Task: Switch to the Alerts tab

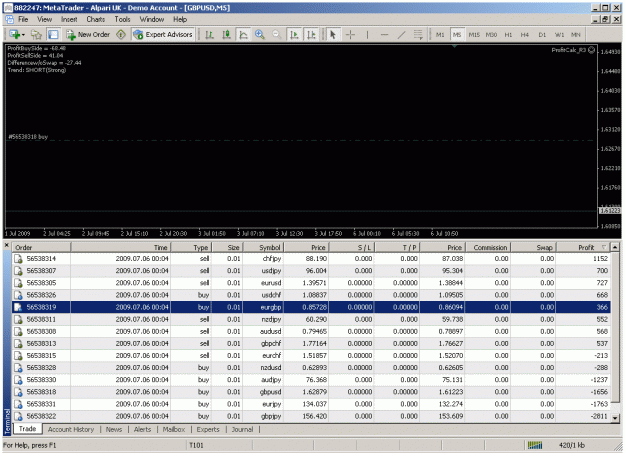Action: (x=142, y=429)
